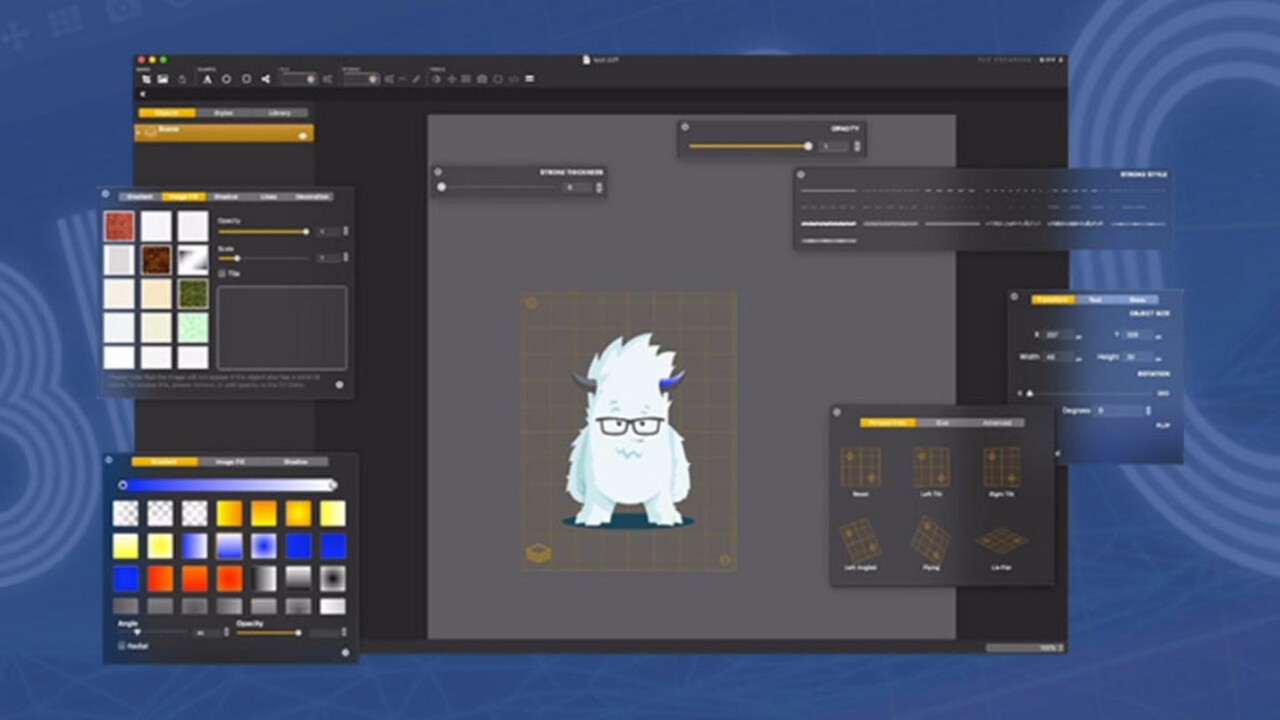Select the black radial gradient swatch
This screenshot has width=1280, height=720.
click(x=333, y=578)
